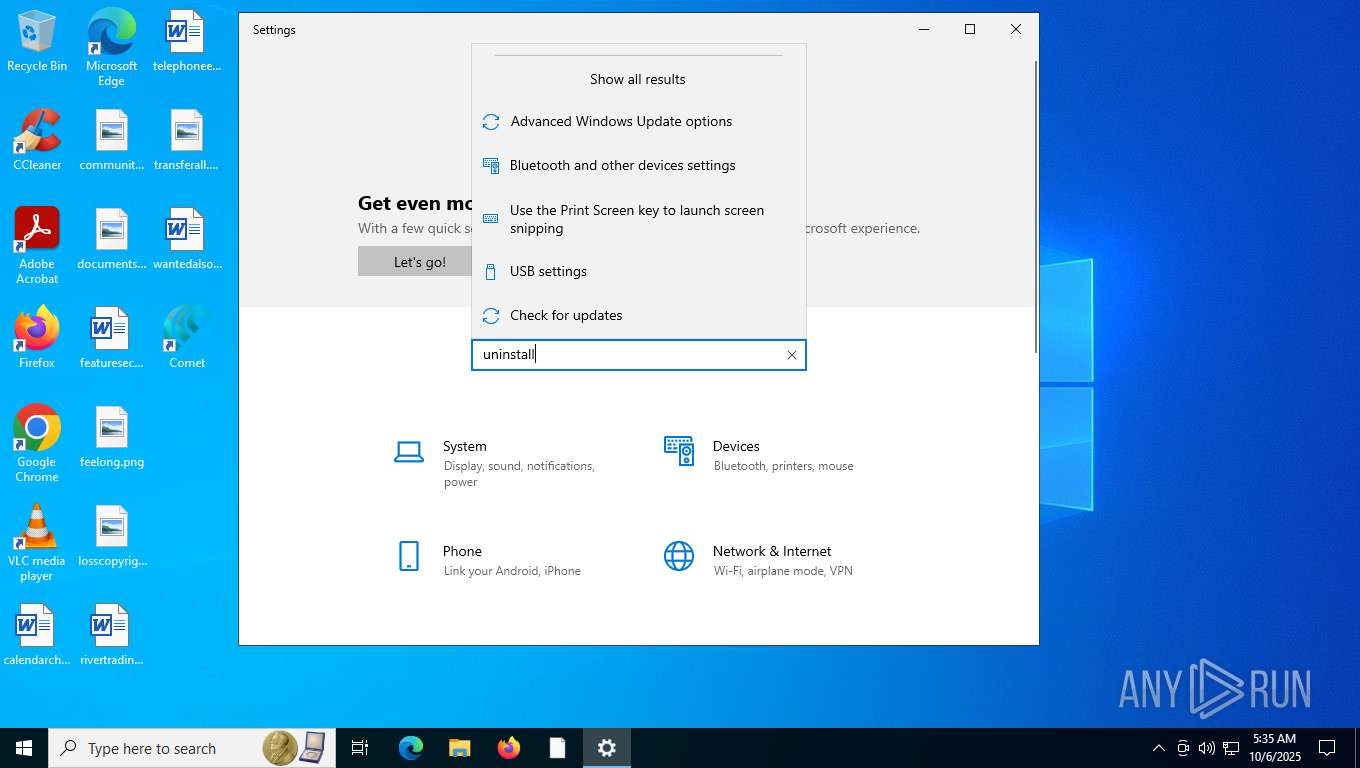Click the Windows Start button
The height and width of the screenshot is (768, 1360).
tap(24, 748)
